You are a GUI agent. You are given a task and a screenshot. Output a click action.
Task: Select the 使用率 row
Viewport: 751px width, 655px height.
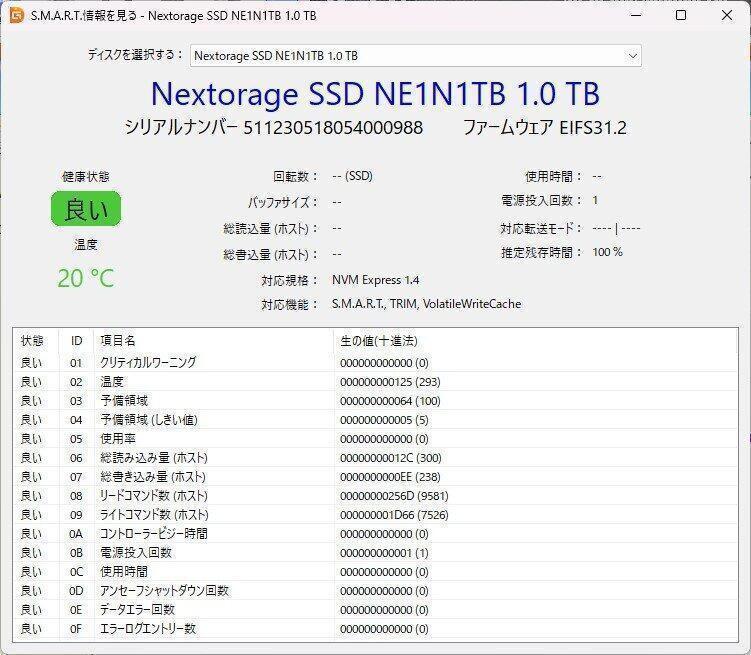[376, 439]
